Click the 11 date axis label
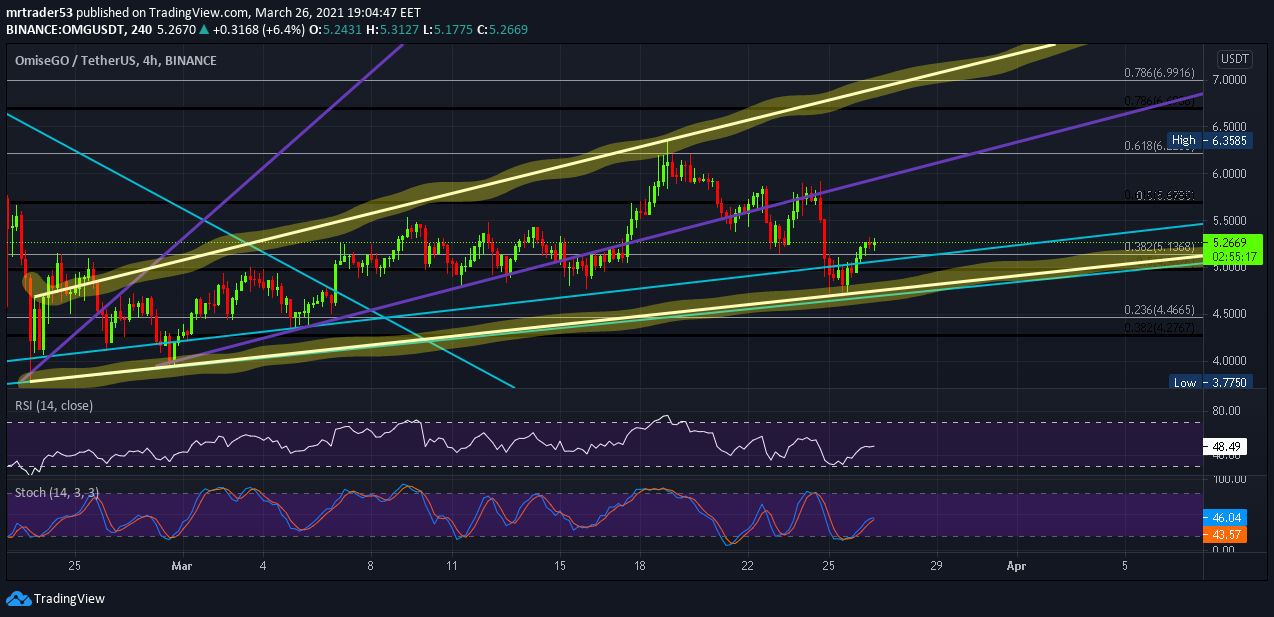 [452, 566]
